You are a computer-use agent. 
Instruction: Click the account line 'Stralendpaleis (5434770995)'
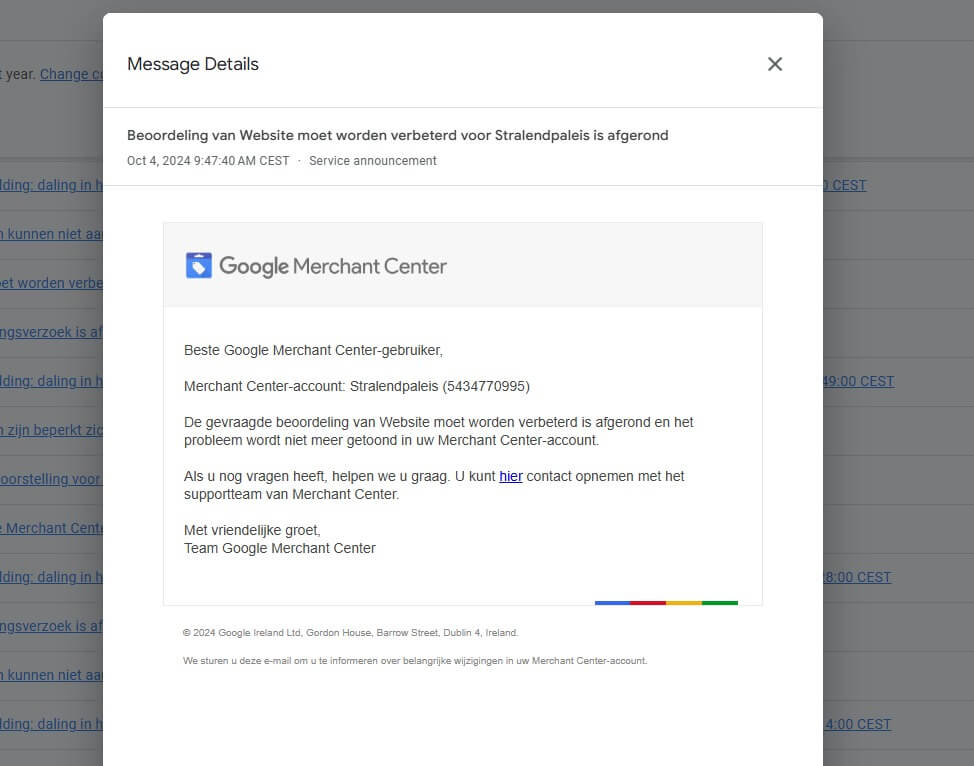[x=440, y=386]
